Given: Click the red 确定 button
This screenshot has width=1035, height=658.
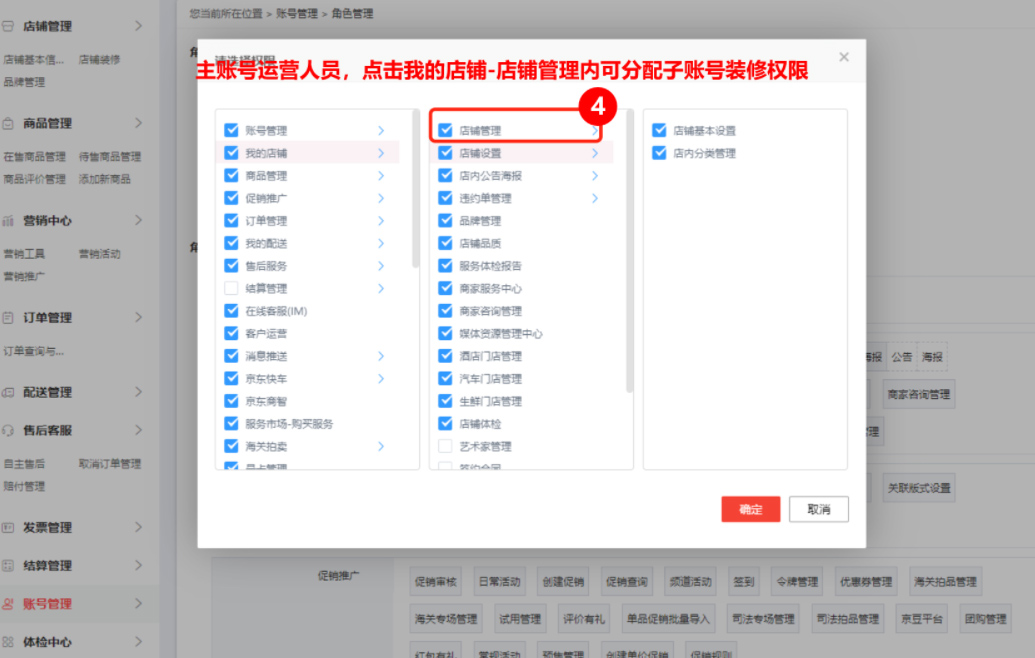Looking at the screenshot, I should (750, 509).
